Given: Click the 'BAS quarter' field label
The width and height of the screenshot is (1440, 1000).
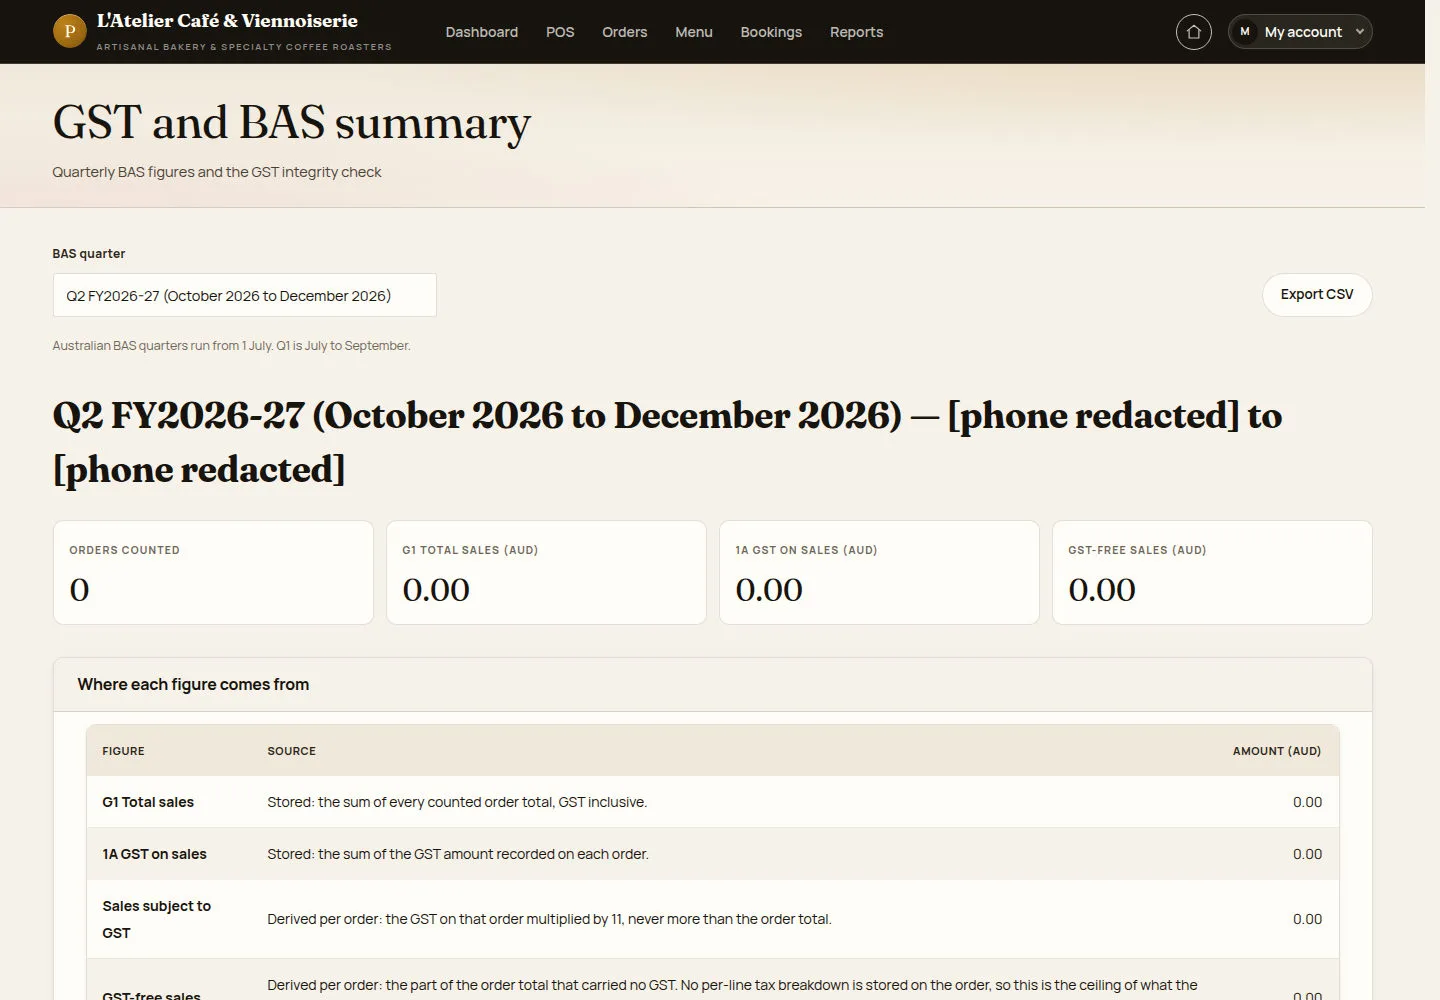Looking at the screenshot, I should pyautogui.click(x=89, y=254).
